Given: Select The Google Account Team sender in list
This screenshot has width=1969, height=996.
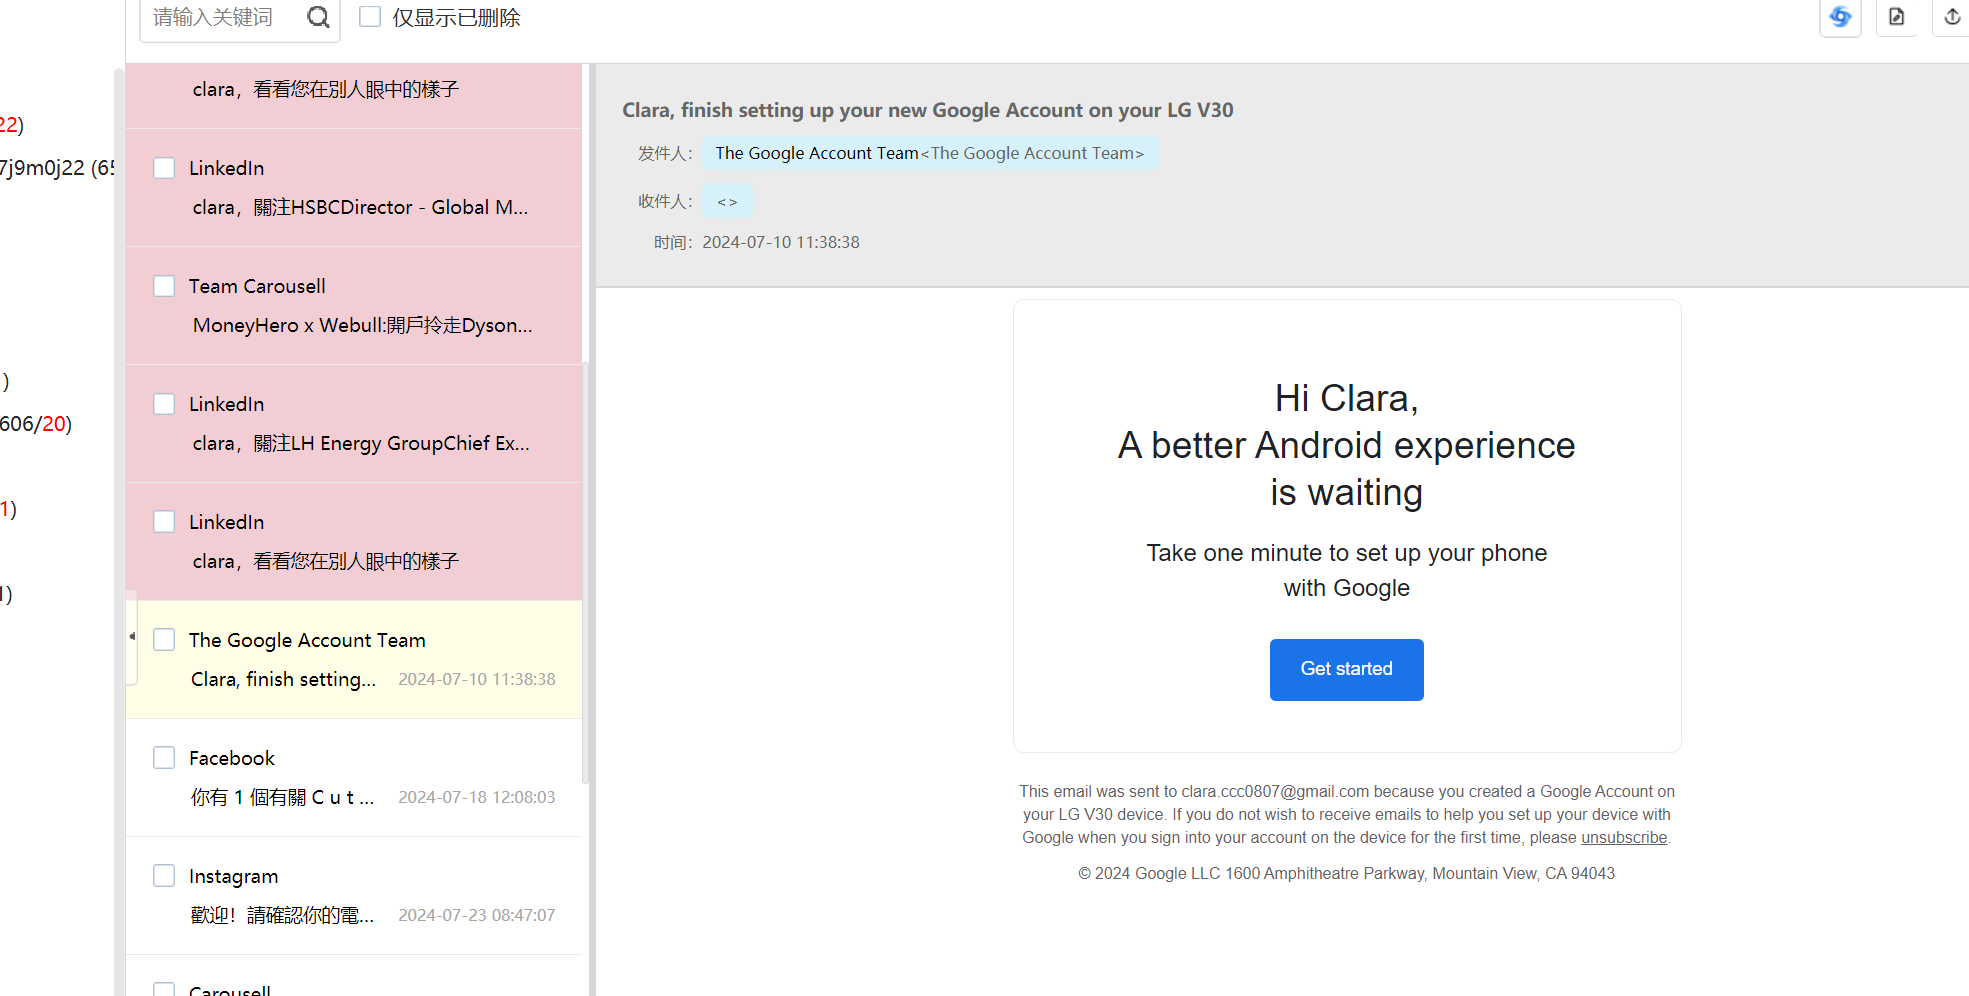Looking at the screenshot, I should tap(307, 640).
